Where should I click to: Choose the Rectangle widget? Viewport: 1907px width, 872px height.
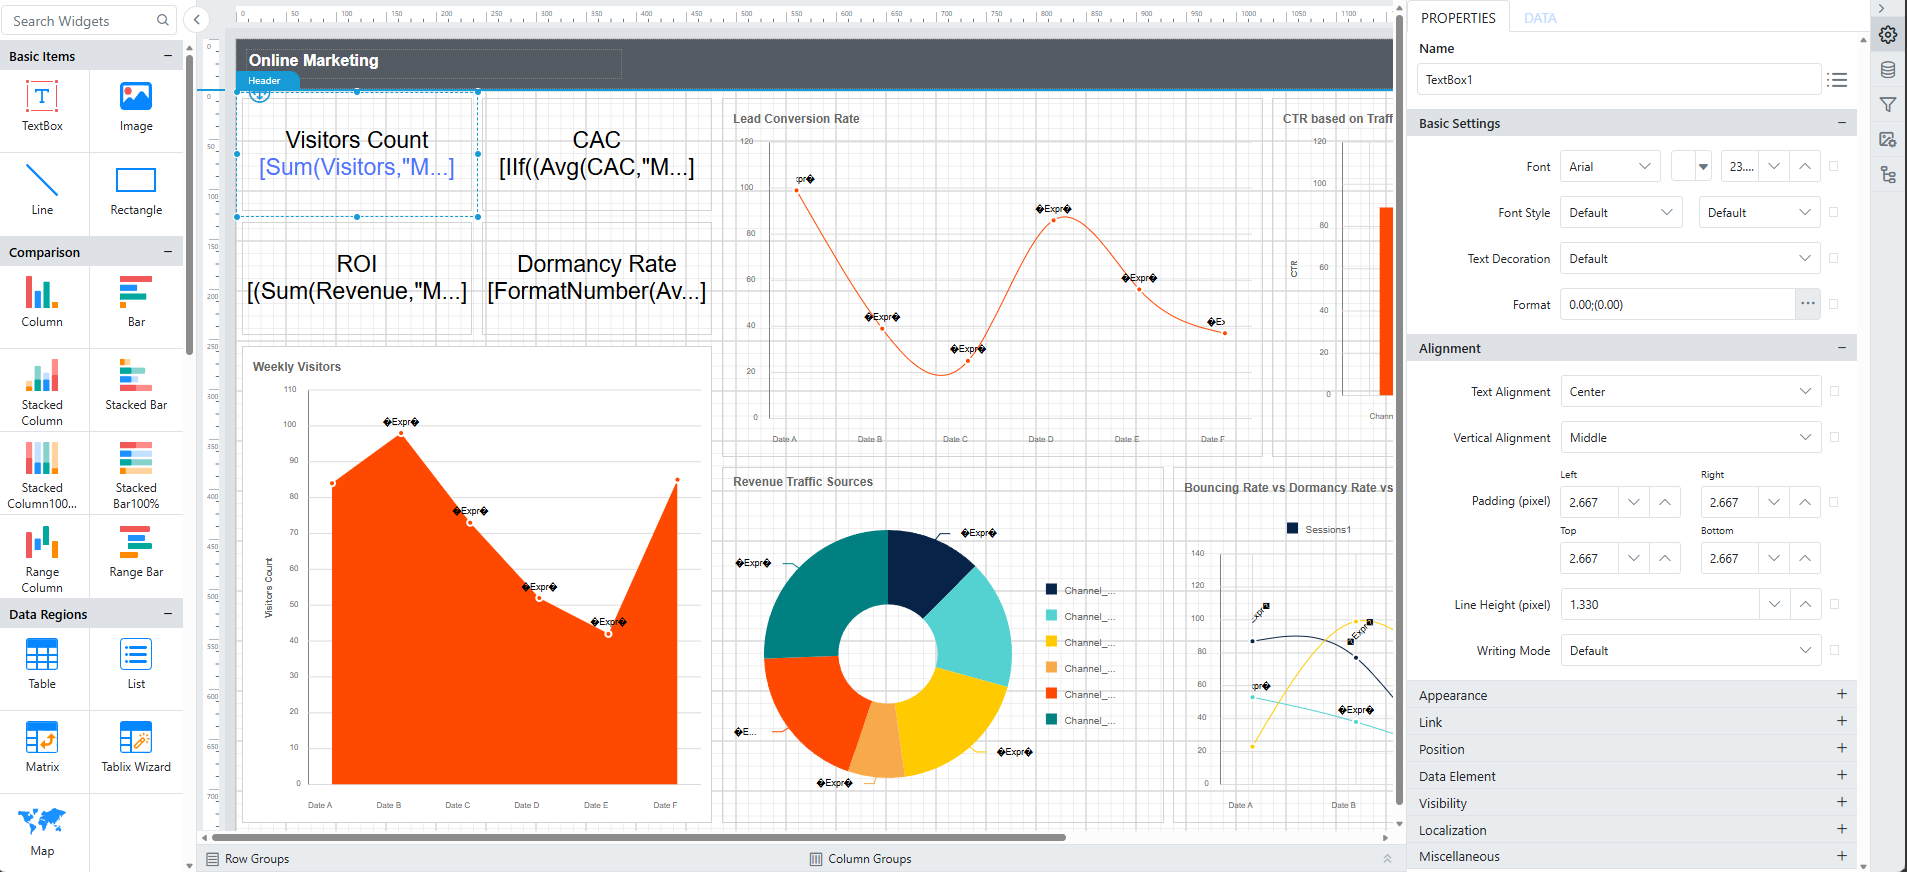pos(136,190)
